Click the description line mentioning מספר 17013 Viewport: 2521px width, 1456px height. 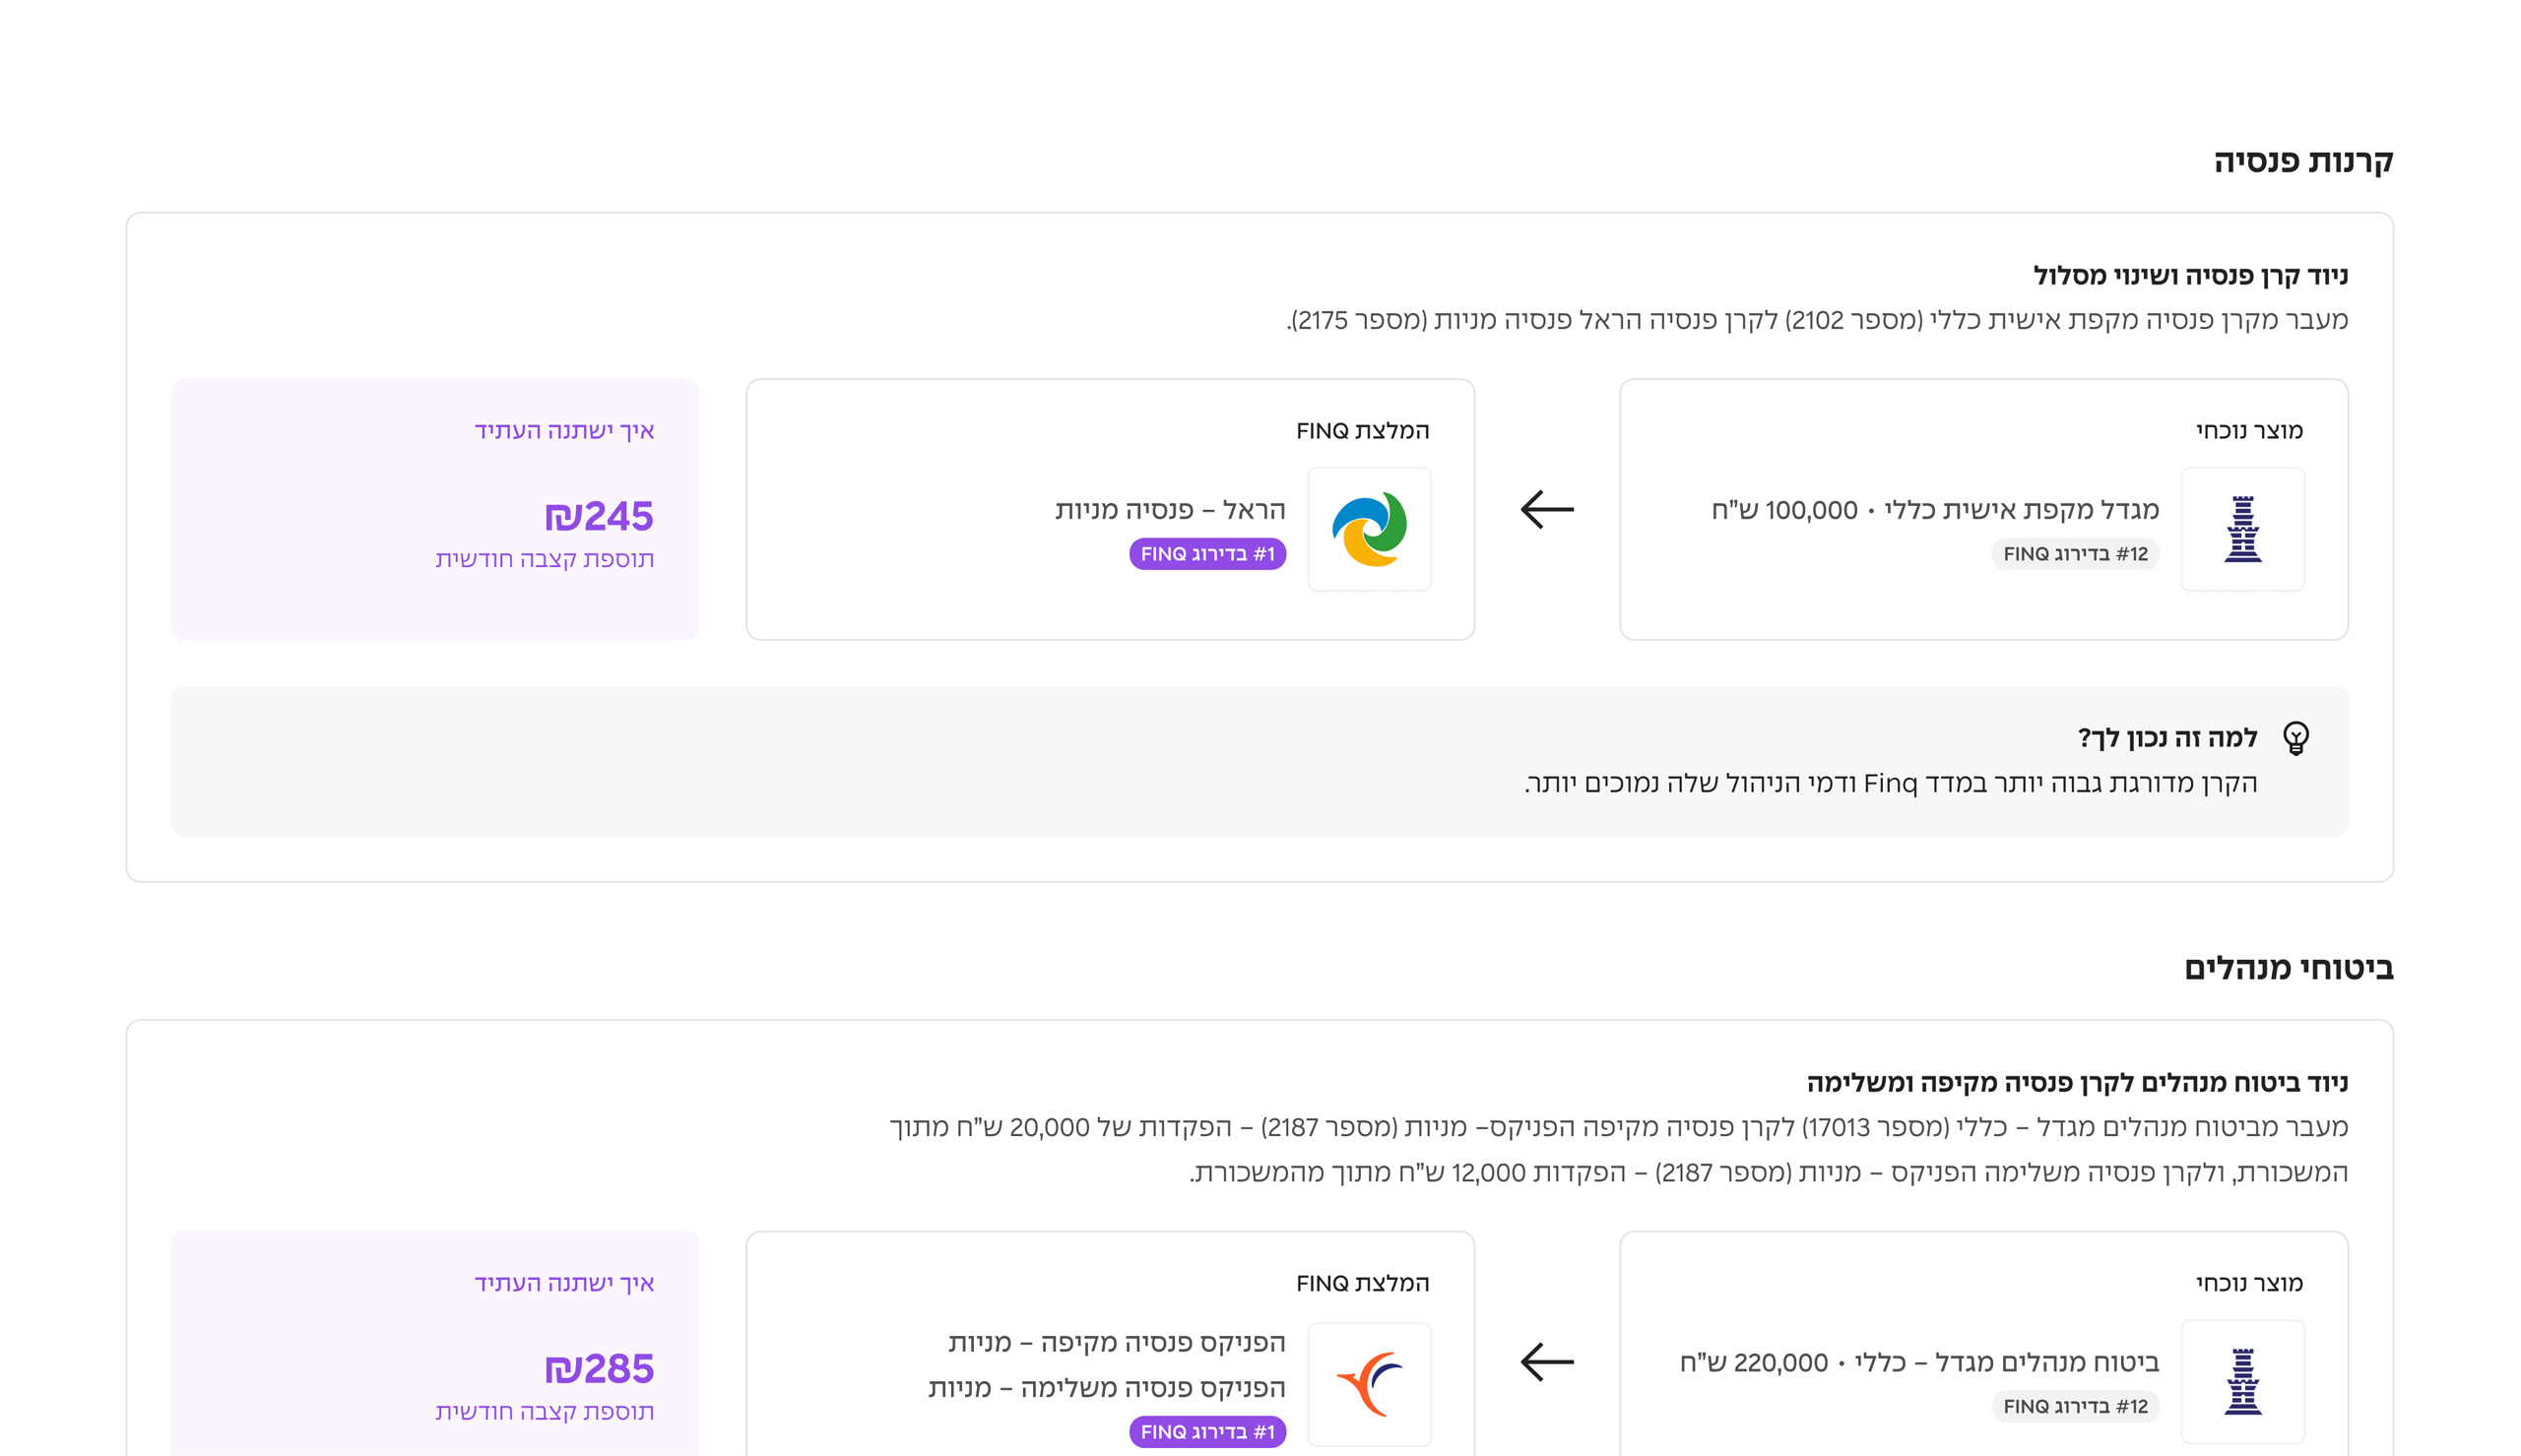1618,1127
